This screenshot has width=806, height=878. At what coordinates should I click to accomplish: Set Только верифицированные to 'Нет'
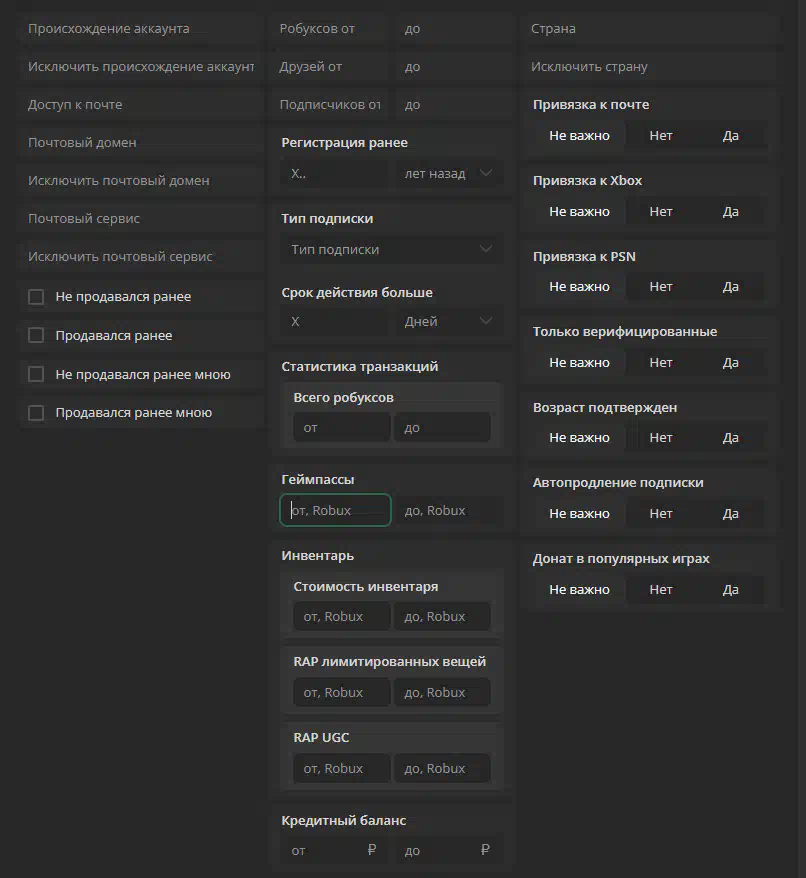[661, 362]
